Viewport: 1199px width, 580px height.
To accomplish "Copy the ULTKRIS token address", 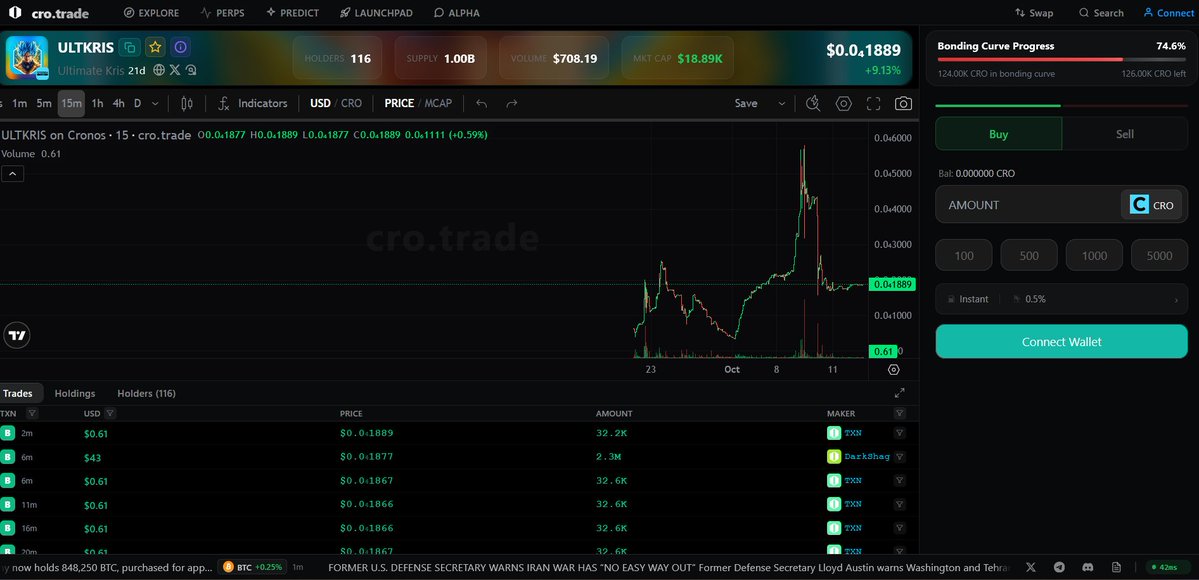I will pyautogui.click(x=131, y=47).
